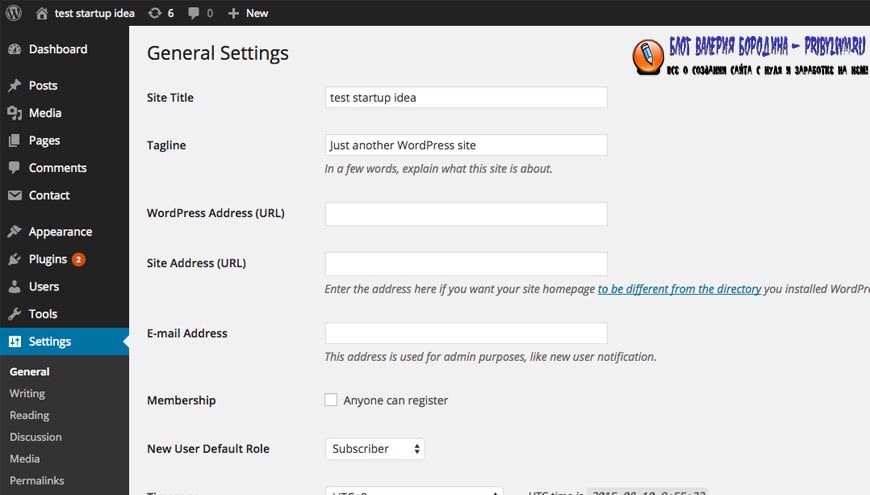870x495 pixels.
Task: Click the Appearance paintbrush icon
Action: tap(14, 231)
